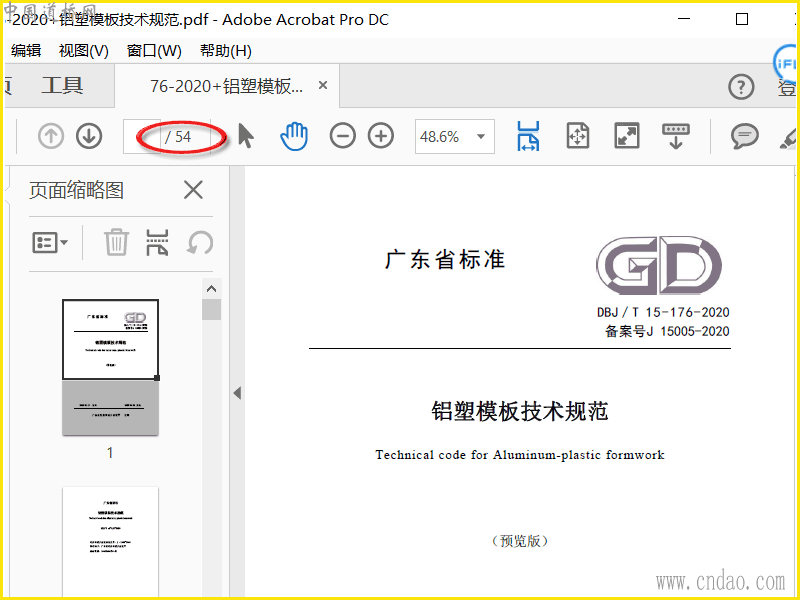The image size is (800, 600).
Task: Choose the selection arrow tool
Action: point(246,136)
